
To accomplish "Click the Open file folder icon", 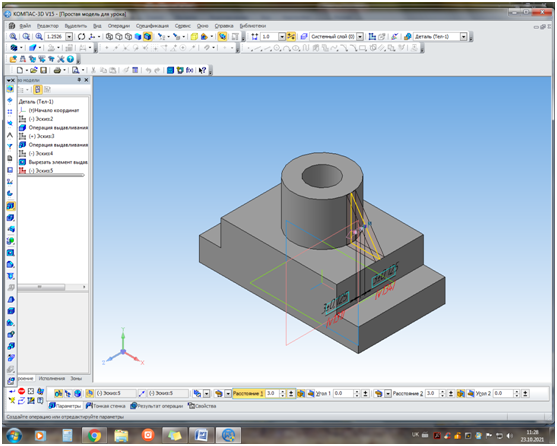I will click(x=33, y=70).
